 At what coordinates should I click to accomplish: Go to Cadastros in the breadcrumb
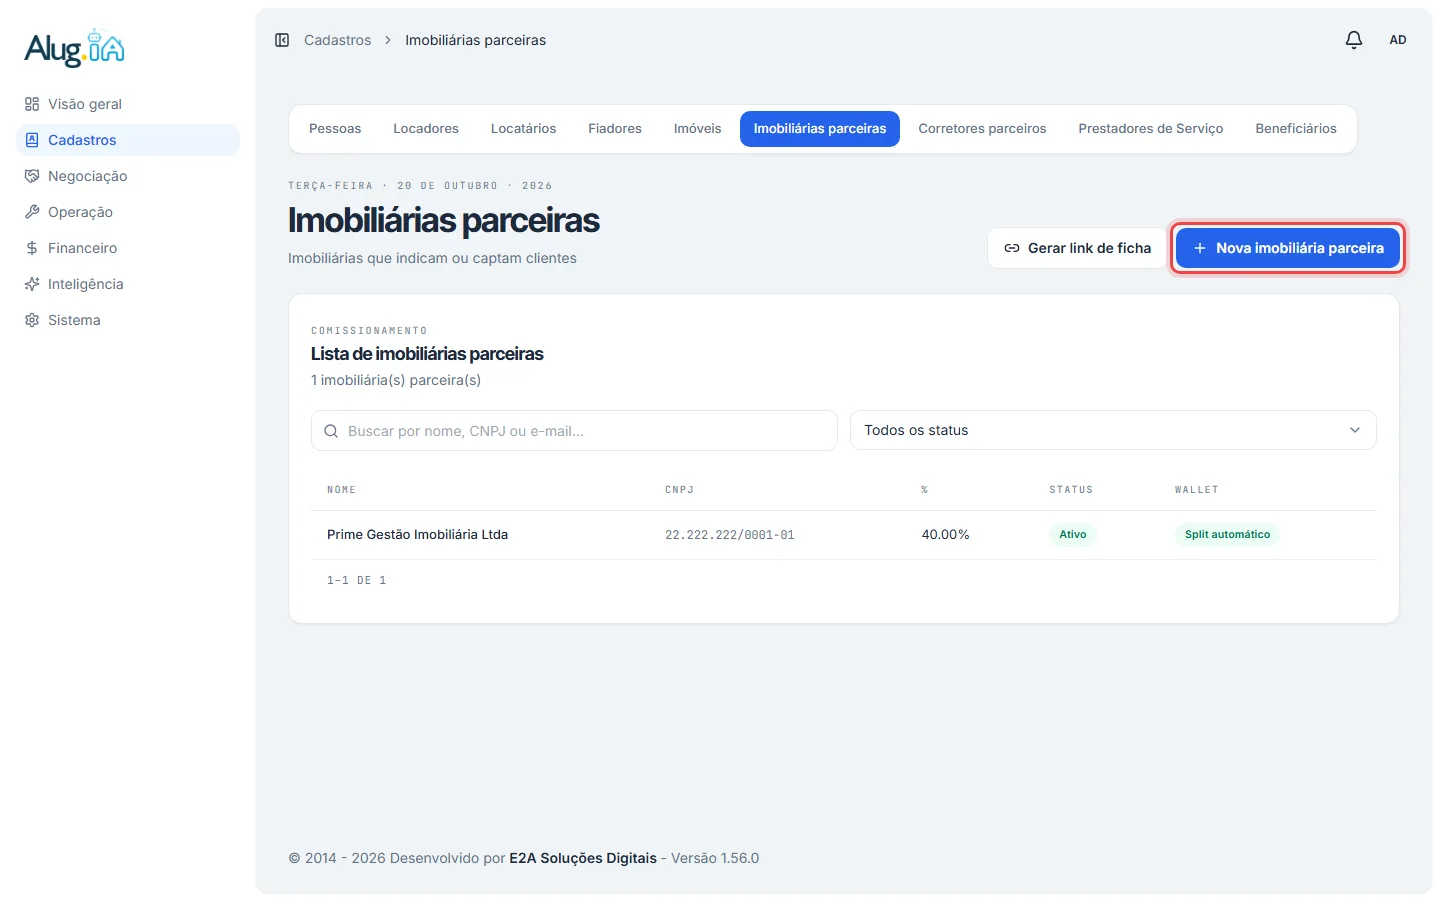(337, 40)
